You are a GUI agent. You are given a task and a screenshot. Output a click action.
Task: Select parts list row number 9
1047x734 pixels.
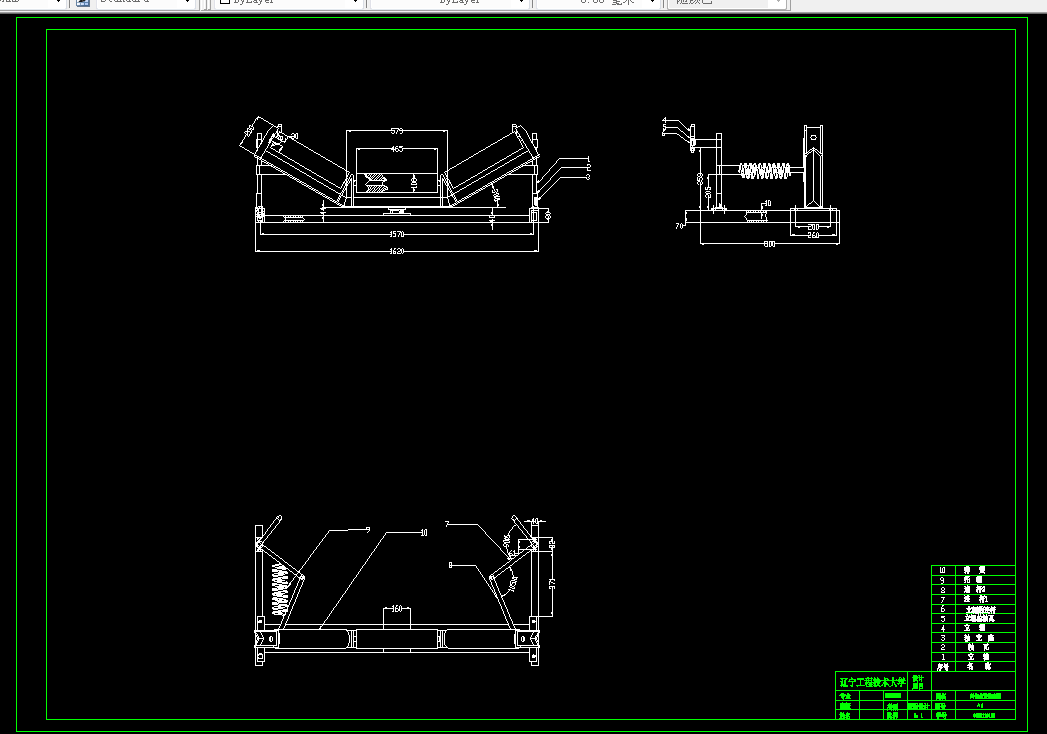pos(943,580)
